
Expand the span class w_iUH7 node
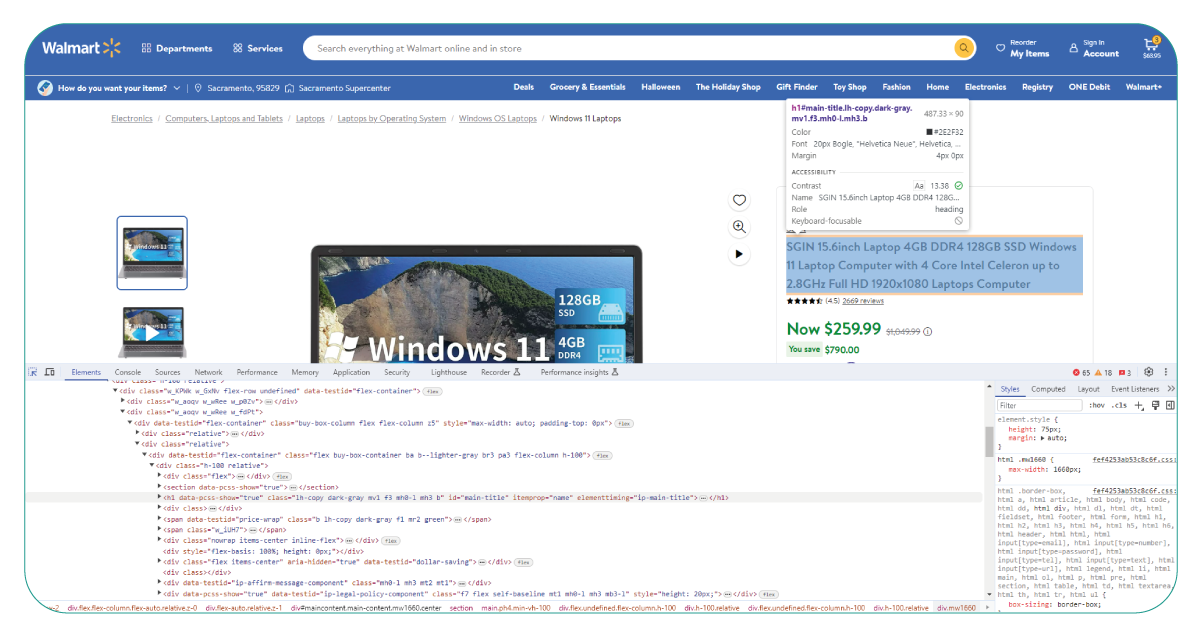(159, 529)
